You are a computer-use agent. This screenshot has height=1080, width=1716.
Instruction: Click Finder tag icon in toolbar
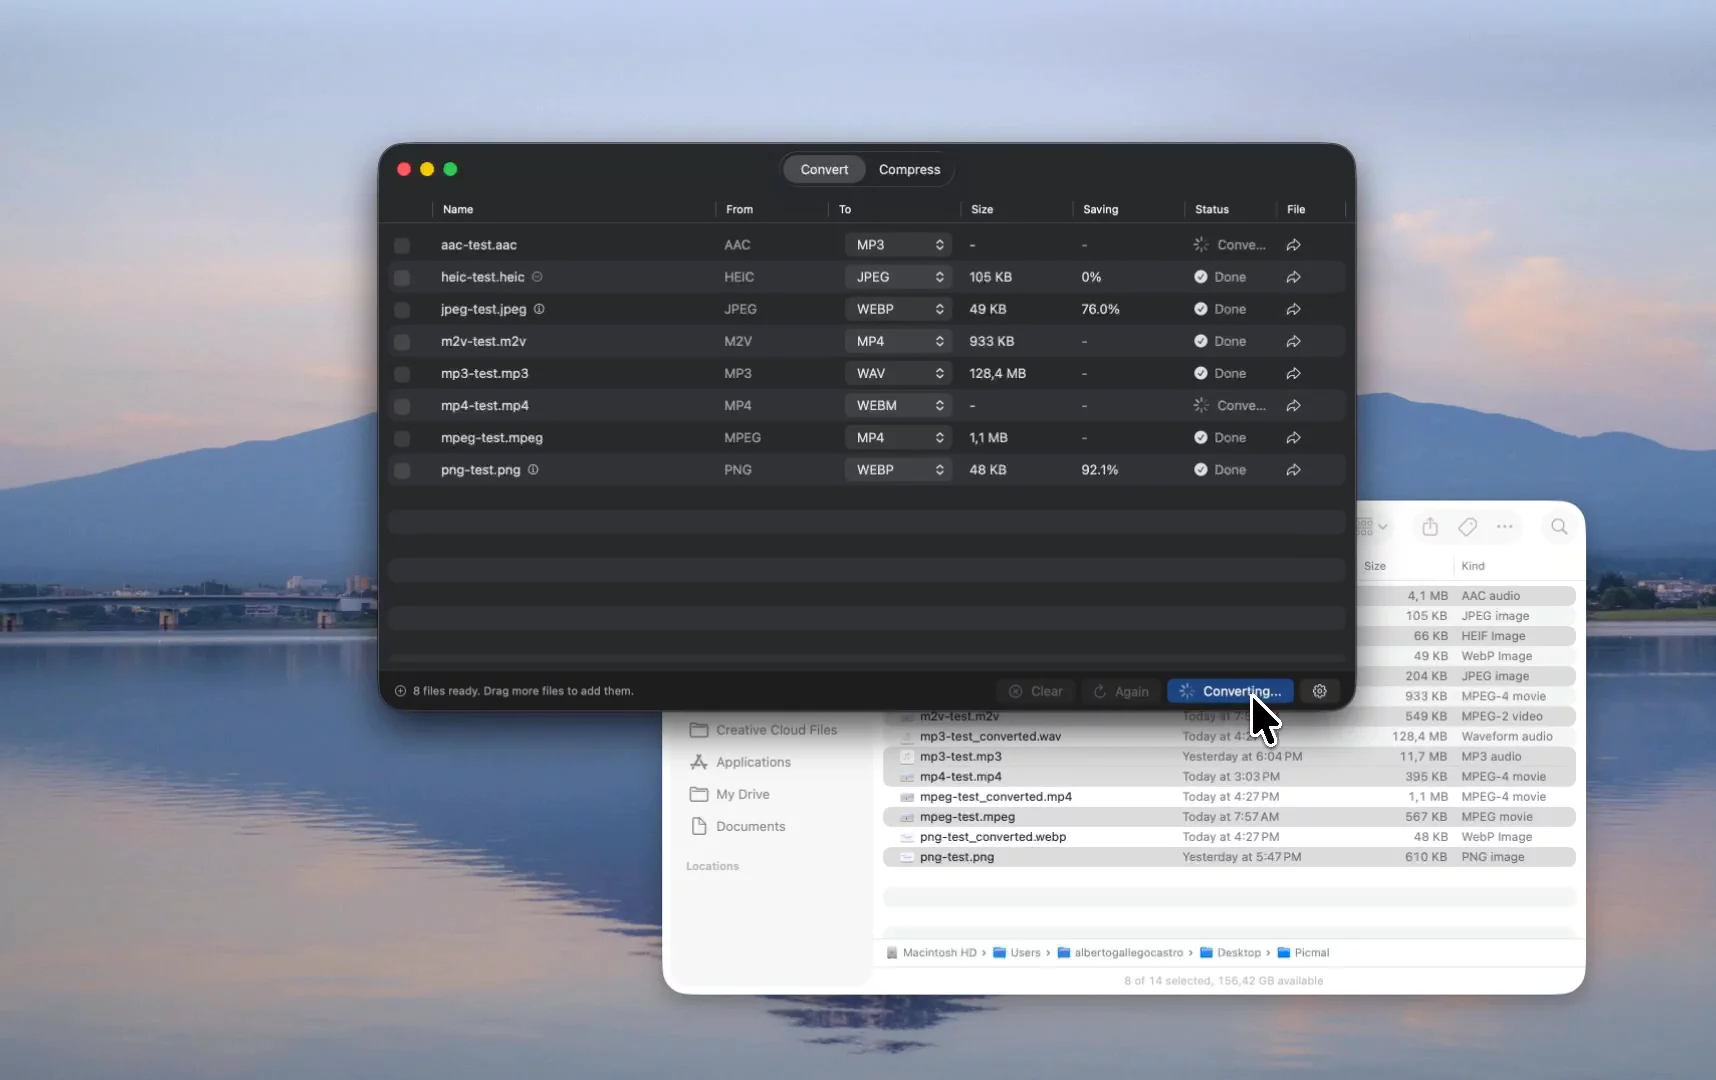(1467, 527)
